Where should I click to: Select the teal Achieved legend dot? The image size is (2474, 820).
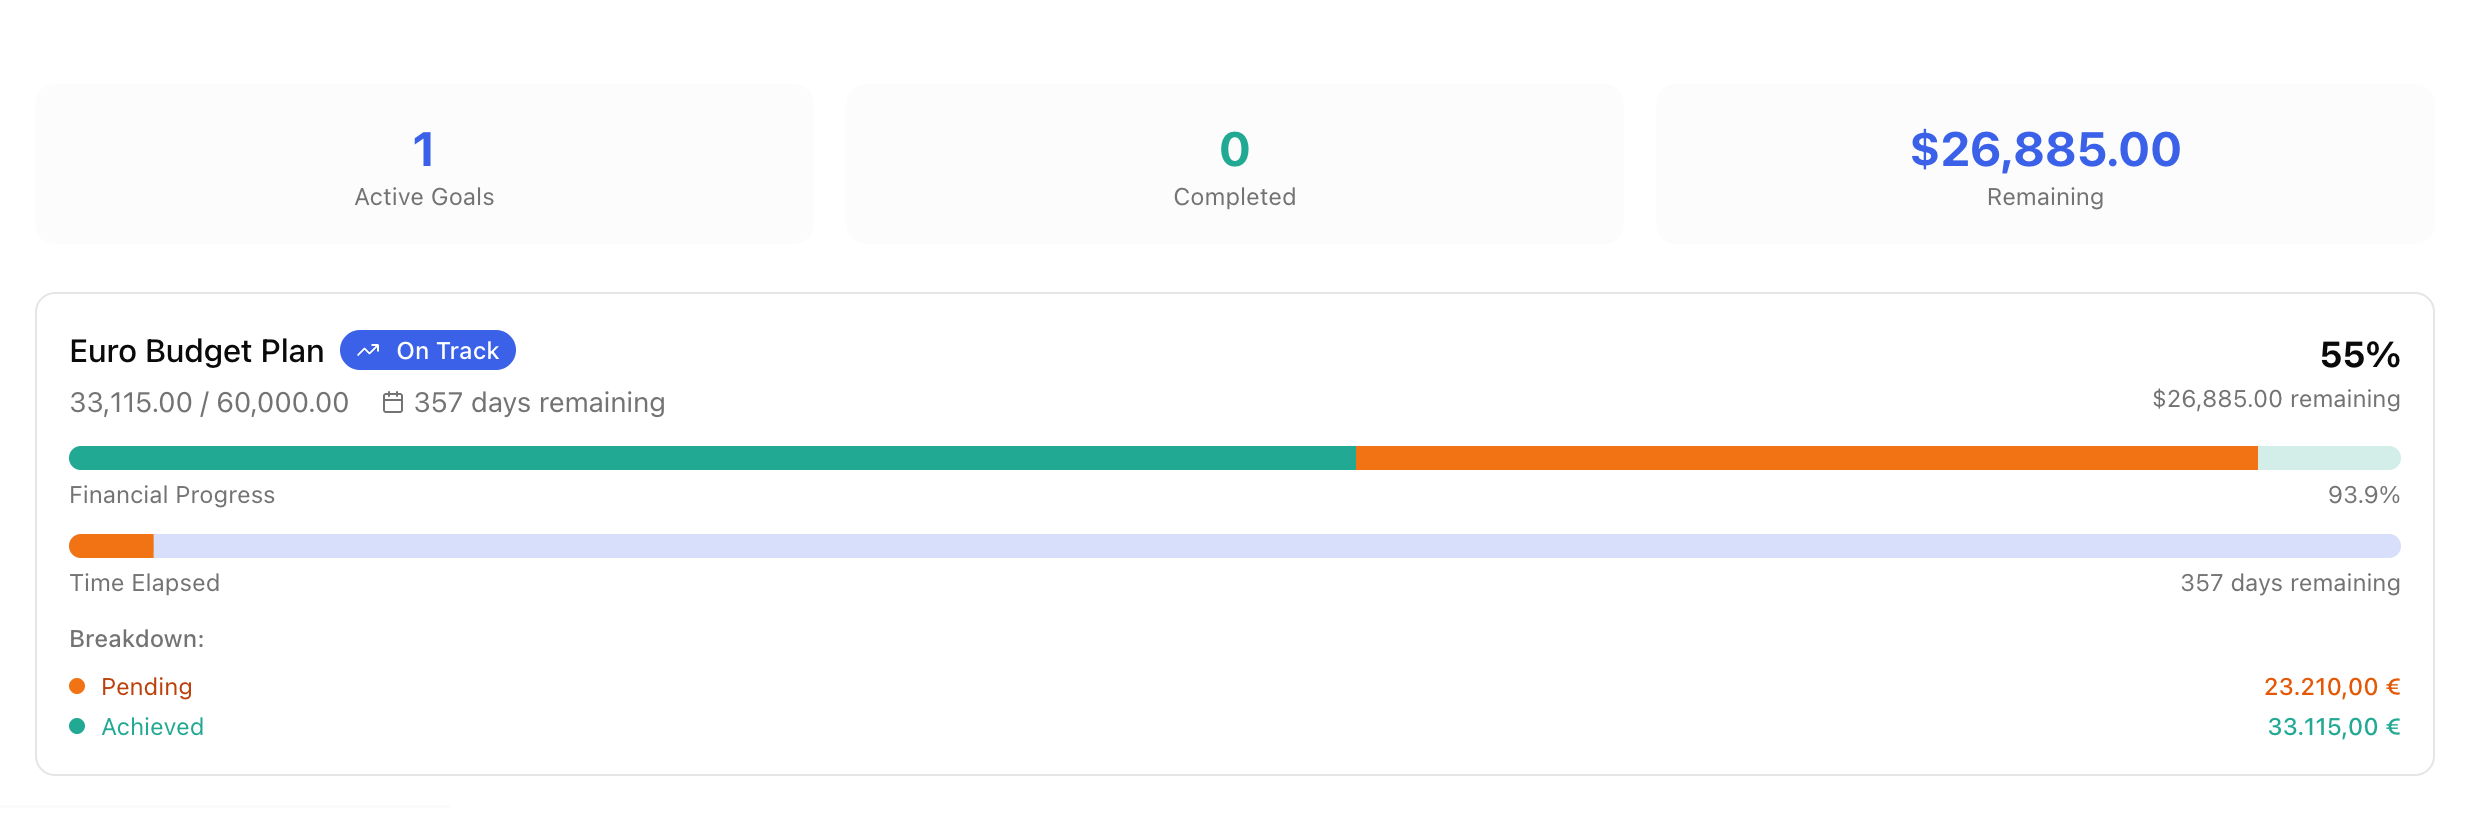tap(78, 726)
